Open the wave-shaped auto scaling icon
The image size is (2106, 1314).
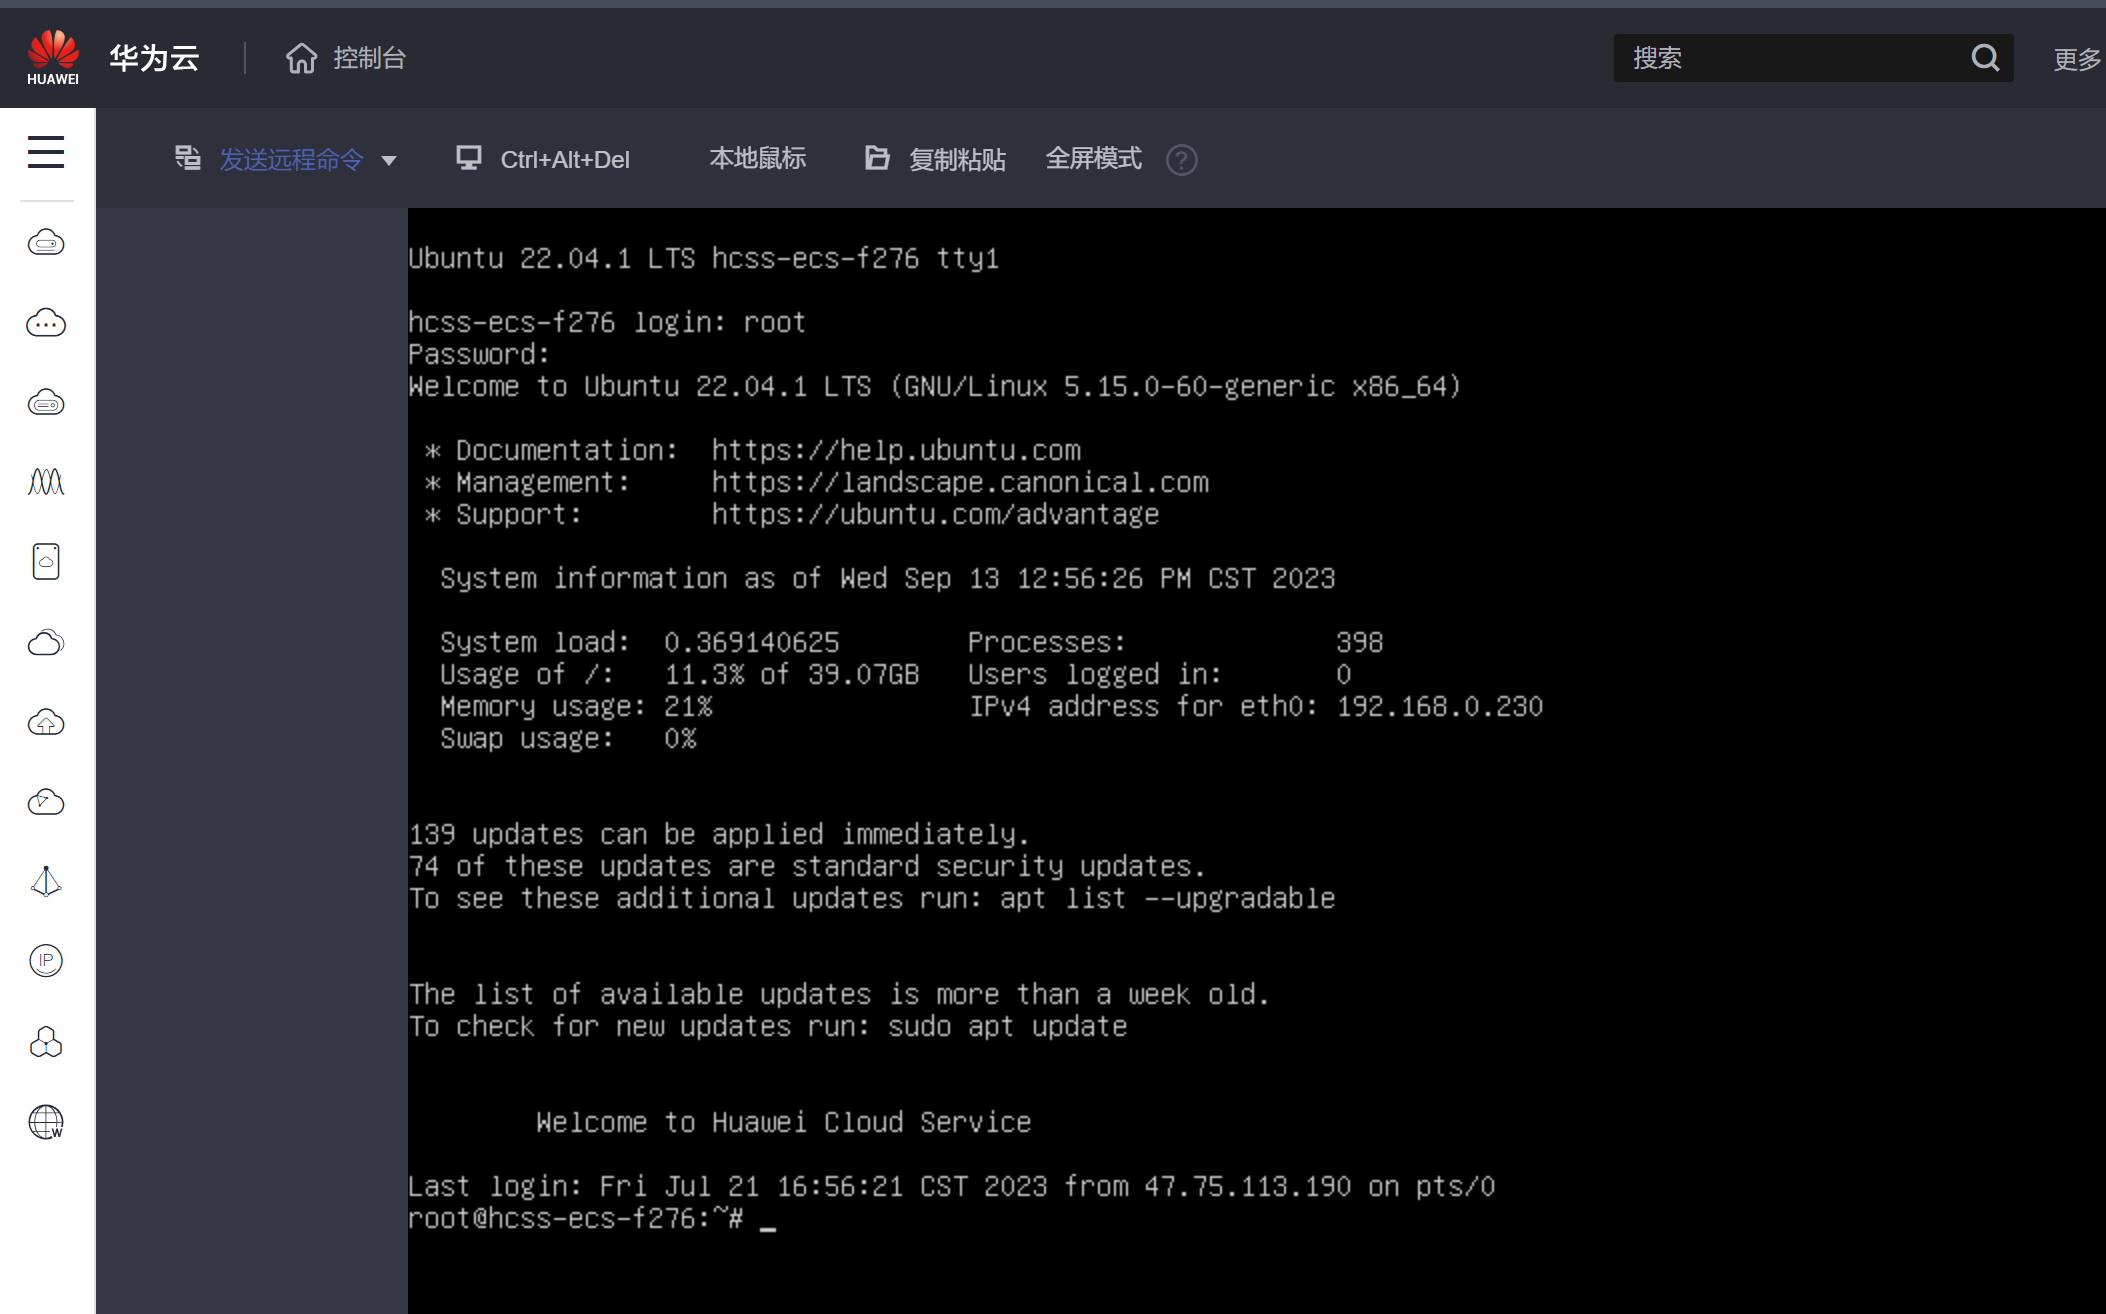tap(46, 482)
